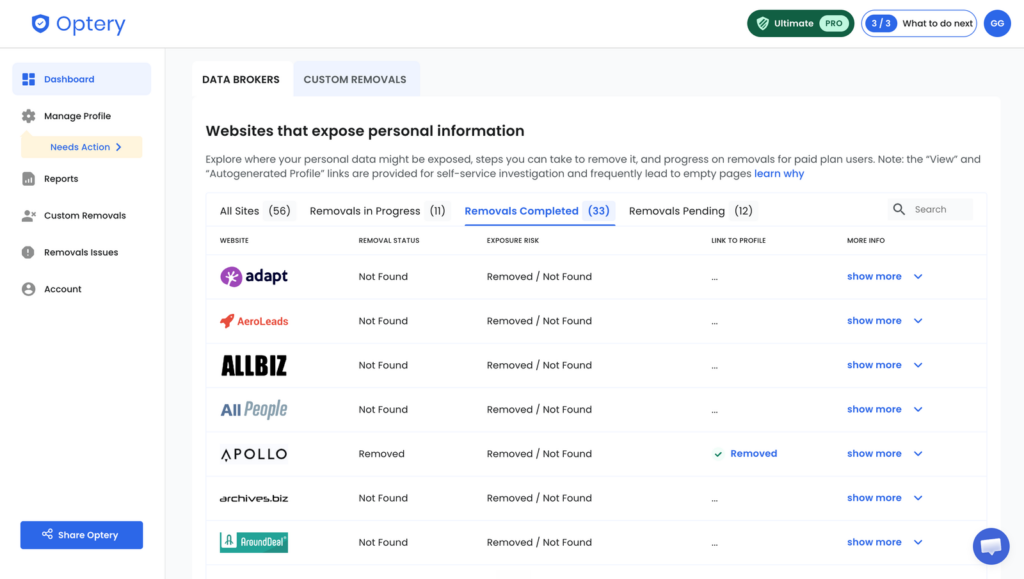The height and width of the screenshot is (579, 1024).
Task: Expand show more chevron for AeroLeads
Action: [x=918, y=321]
